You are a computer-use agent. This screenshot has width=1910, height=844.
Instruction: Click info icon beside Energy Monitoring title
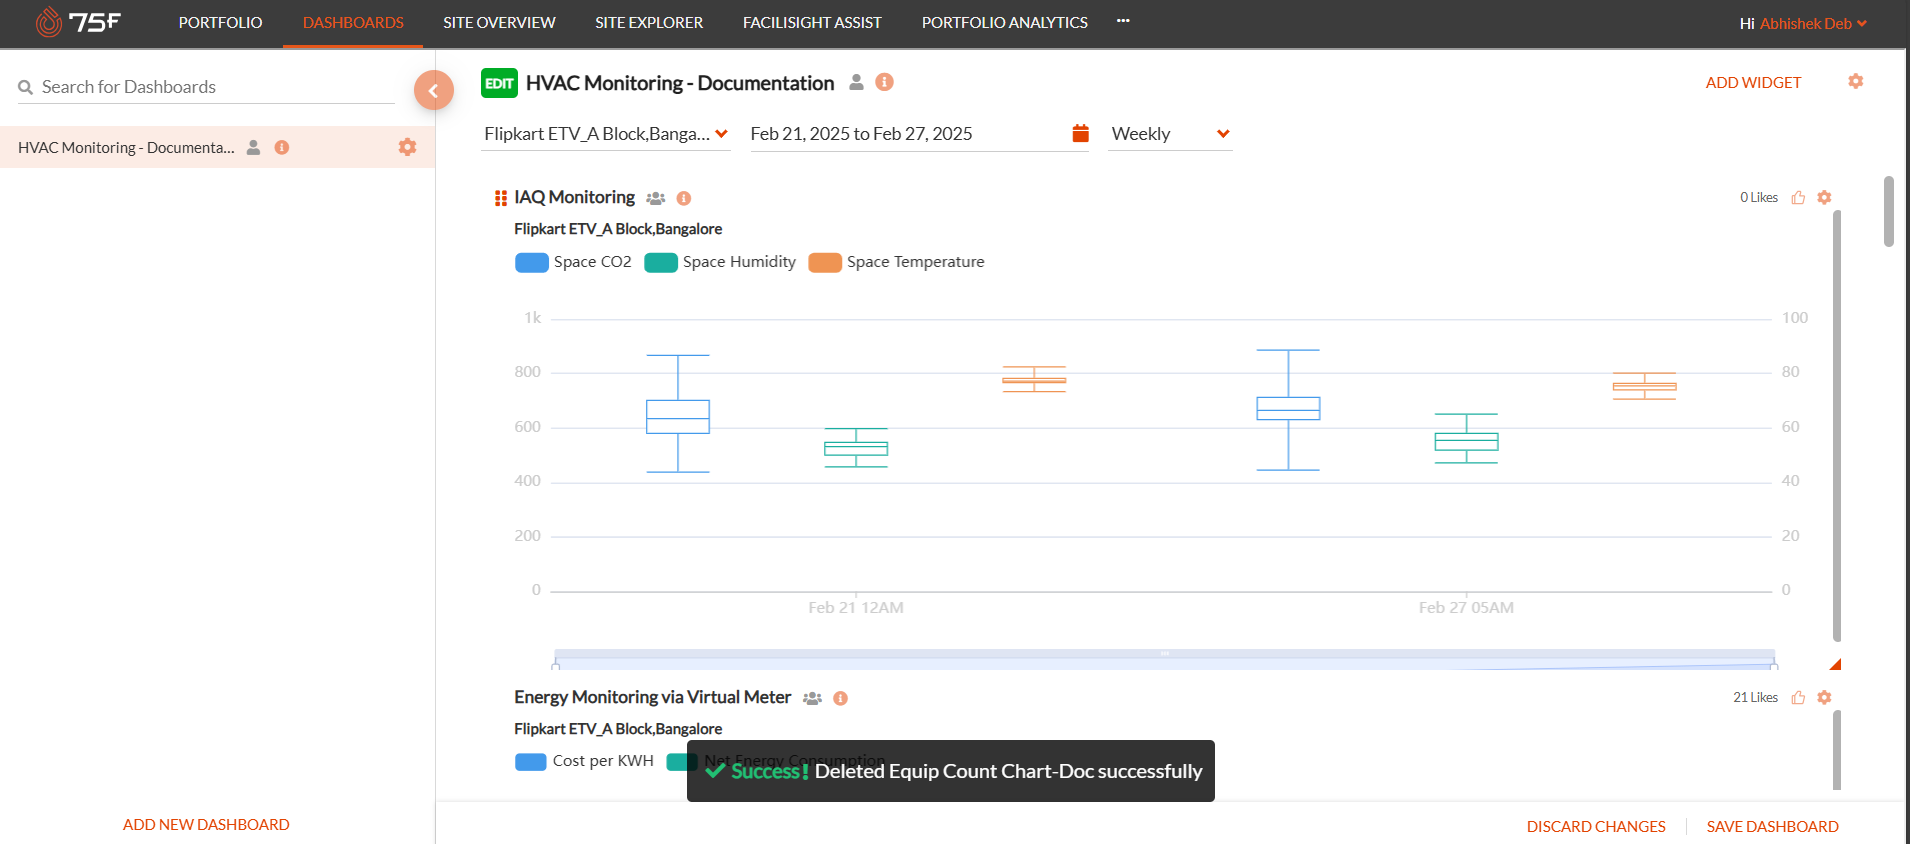coord(841,698)
